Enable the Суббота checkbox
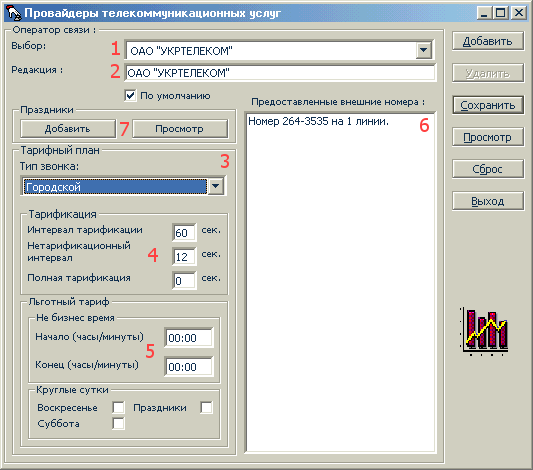This screenshot has height=470, width=533. pyautogui.click(x=118, y=423)
